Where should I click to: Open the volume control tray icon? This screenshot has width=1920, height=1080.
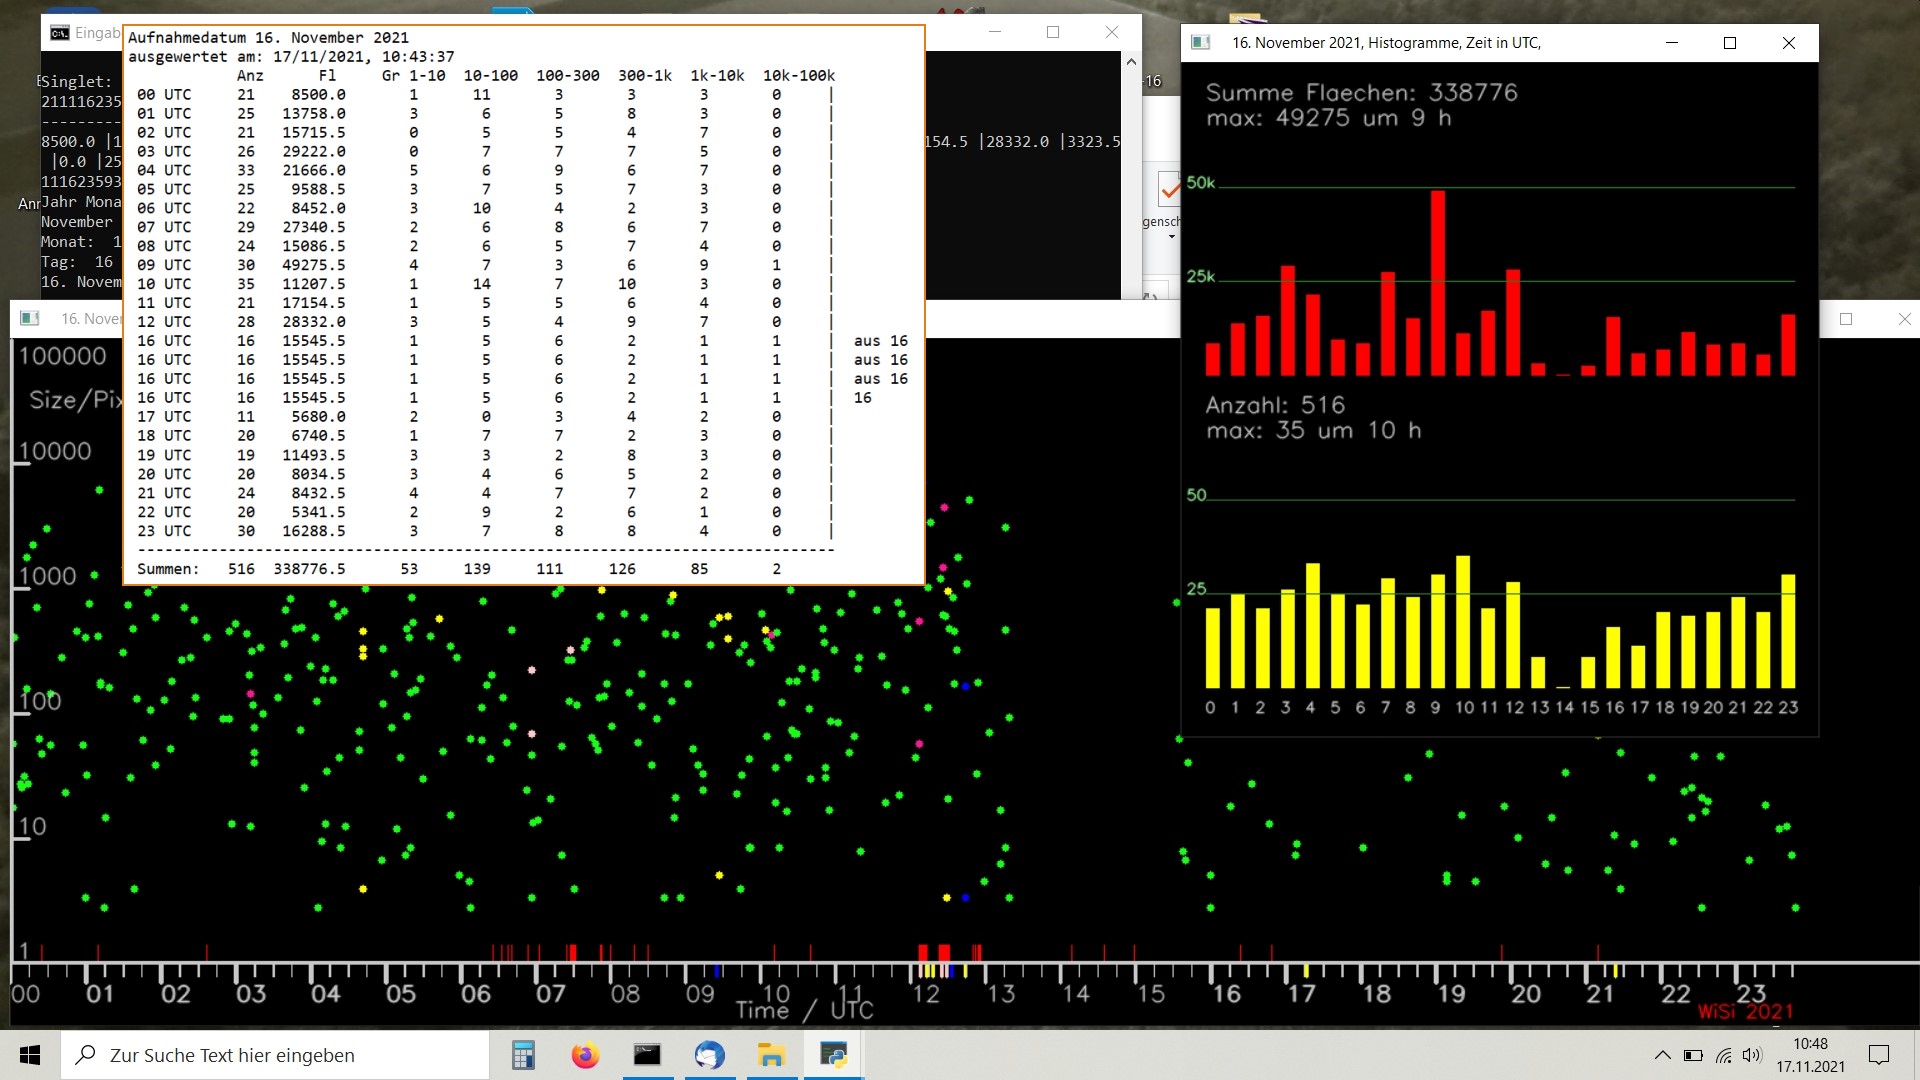(x=1752, y=1055)
